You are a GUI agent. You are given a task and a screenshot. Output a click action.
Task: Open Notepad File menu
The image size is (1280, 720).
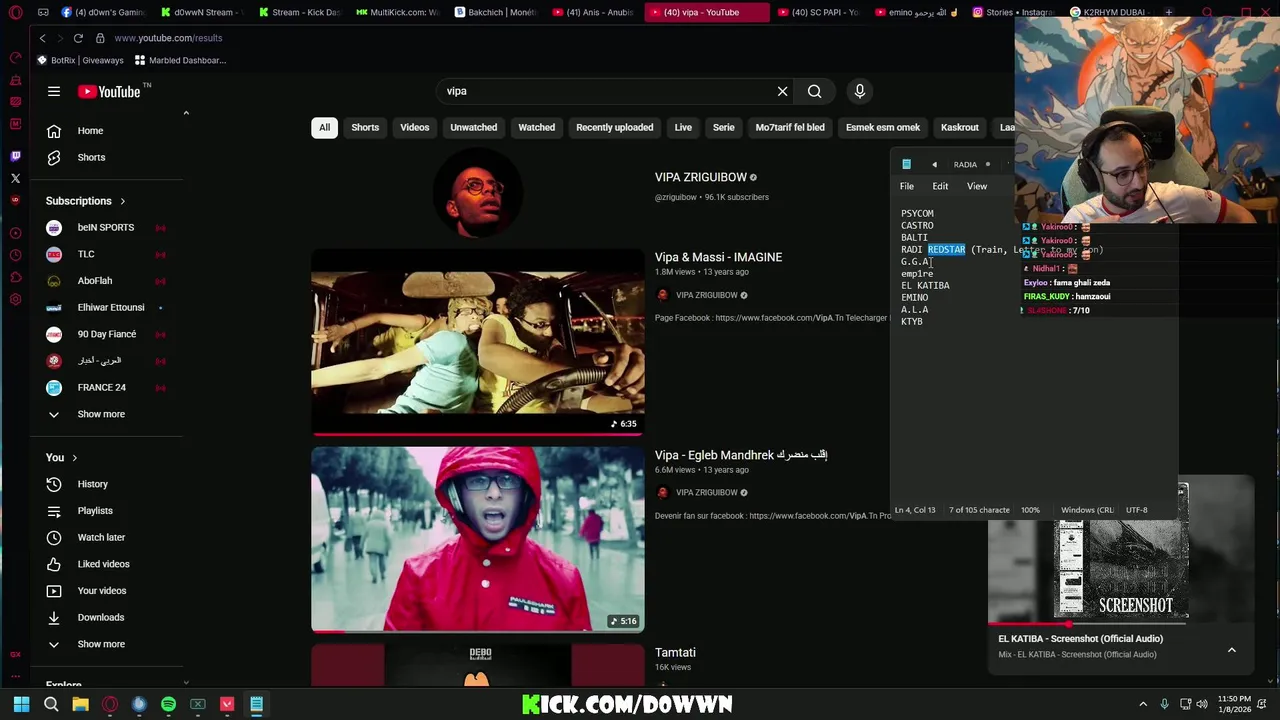click(x=907, y=186)
